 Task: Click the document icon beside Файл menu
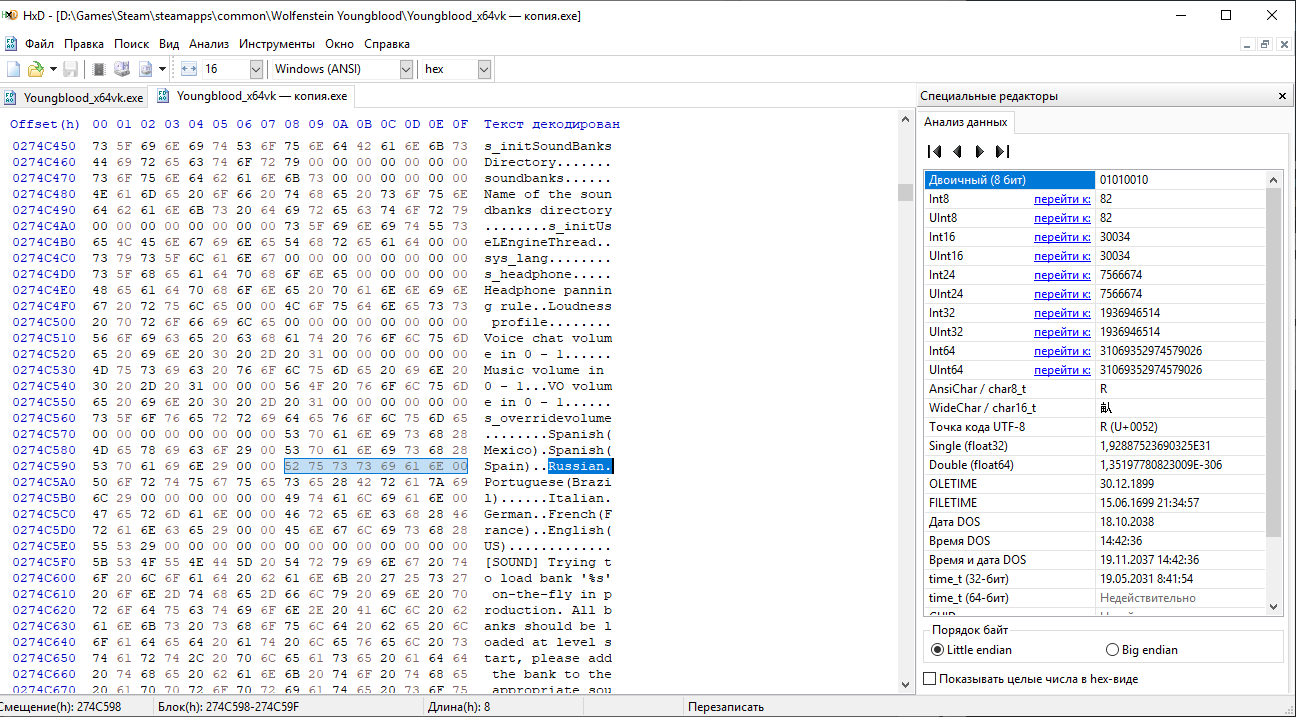pos(11,44)
